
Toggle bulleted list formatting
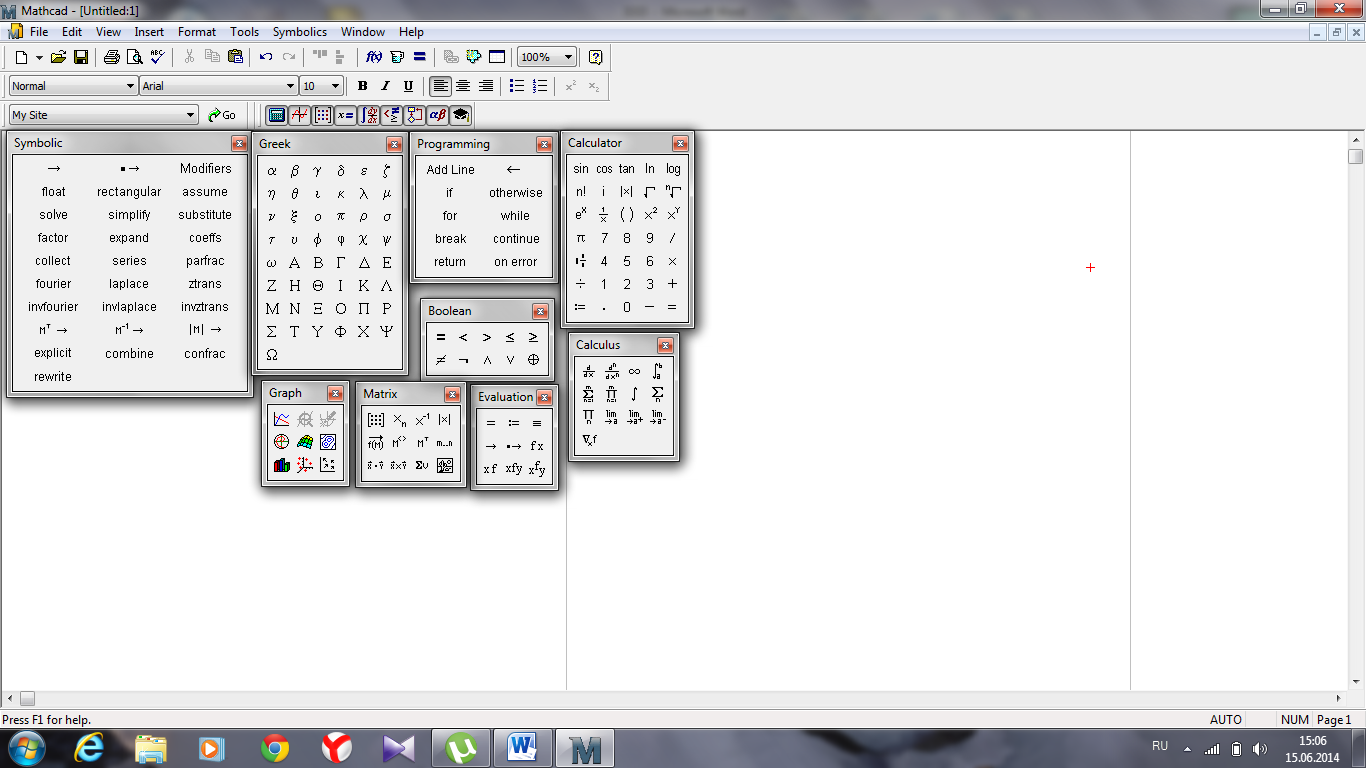[517, 86]
